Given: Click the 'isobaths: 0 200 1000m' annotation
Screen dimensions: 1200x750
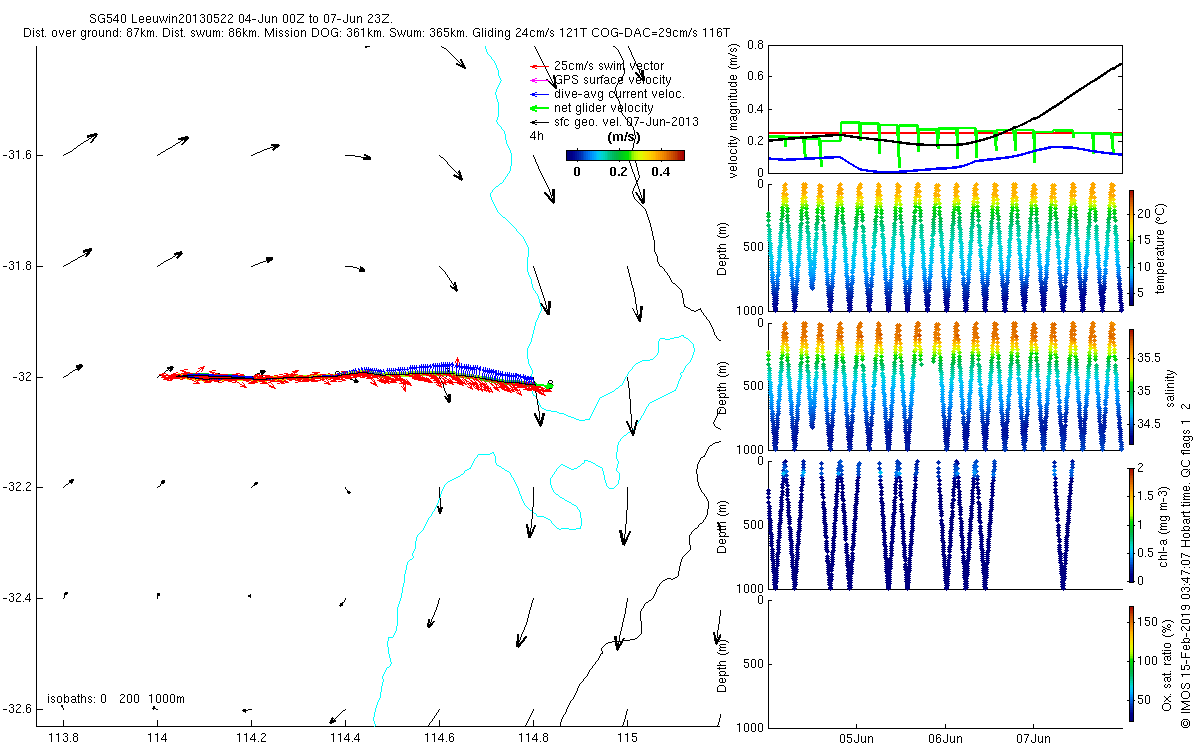Looking at the screenshot, I should tap(116, 699).
